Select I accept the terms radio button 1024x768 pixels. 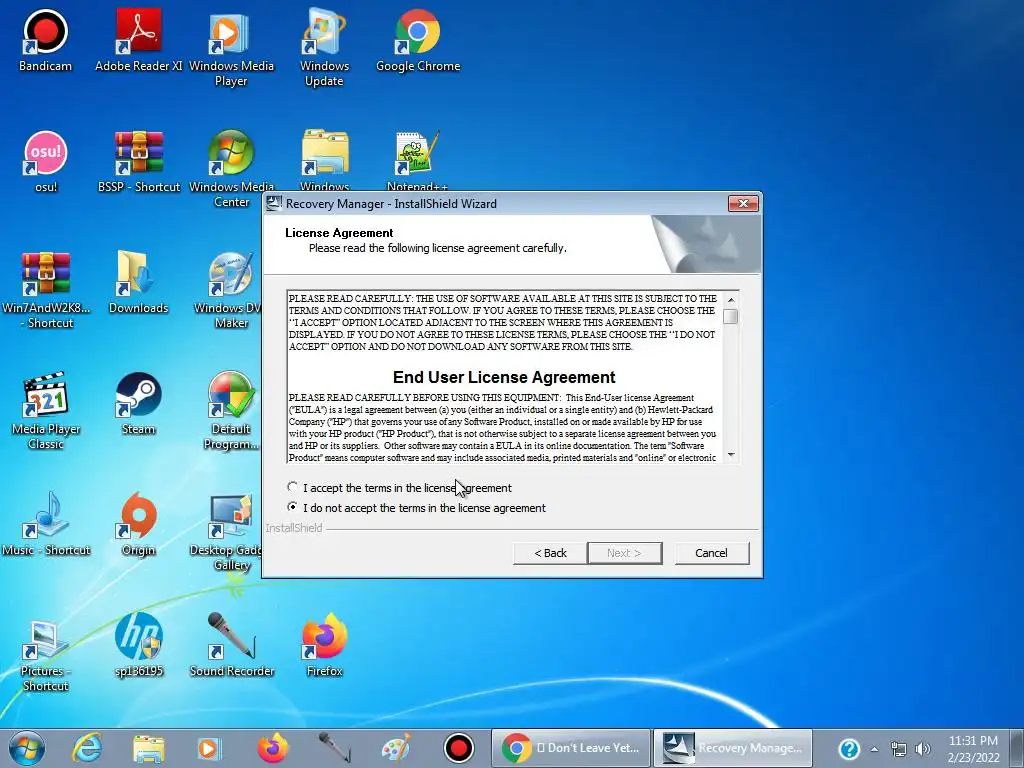pyautogui.click(x=293, y=487)
